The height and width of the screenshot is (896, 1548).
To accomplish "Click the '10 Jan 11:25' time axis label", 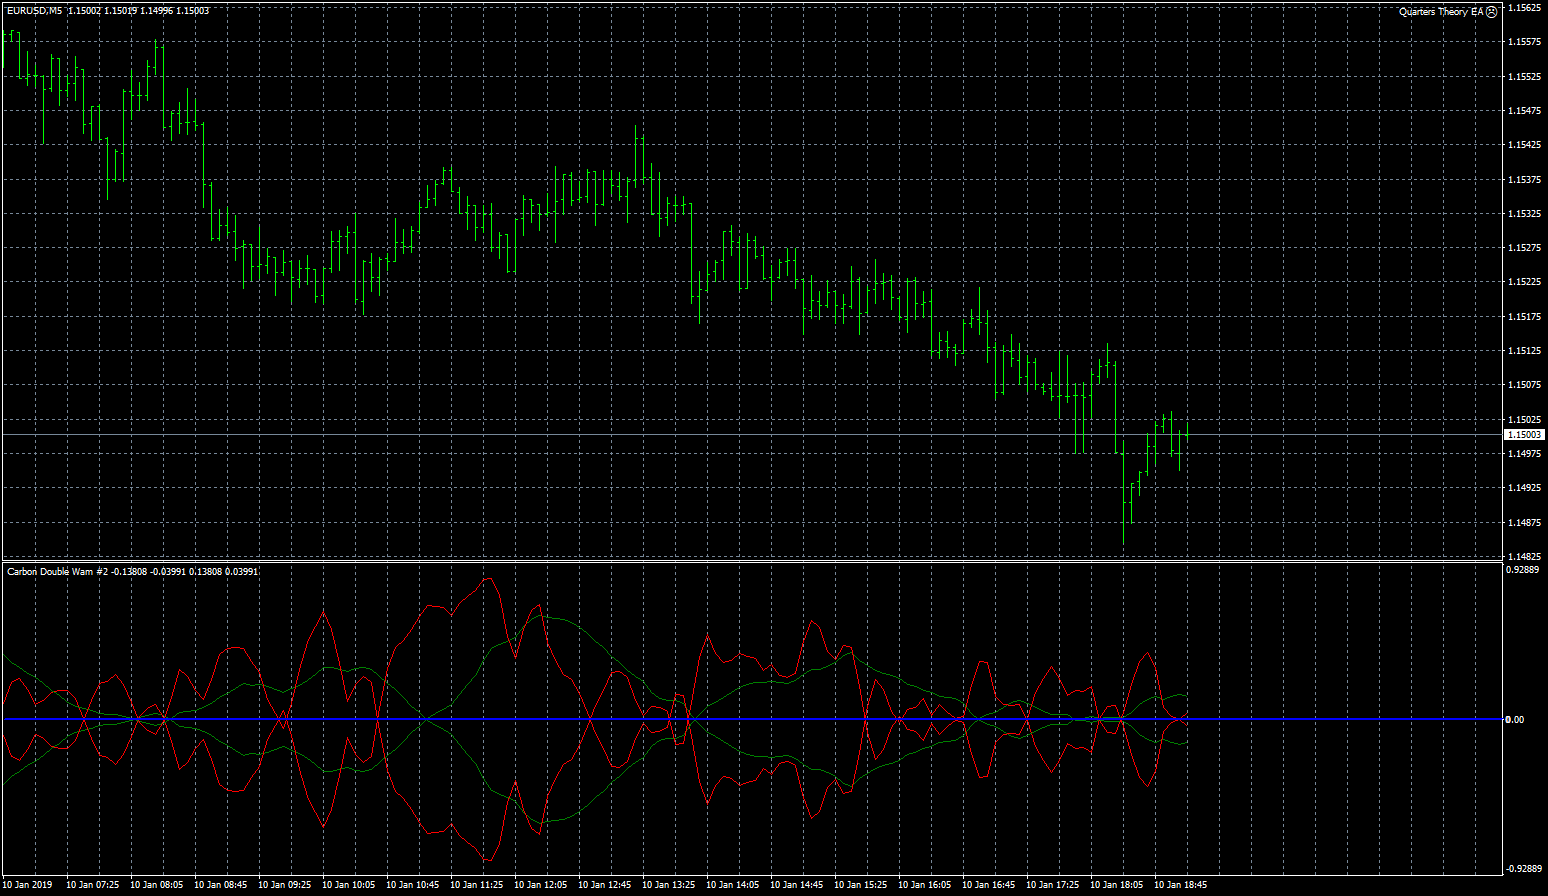I will point(477,884).
